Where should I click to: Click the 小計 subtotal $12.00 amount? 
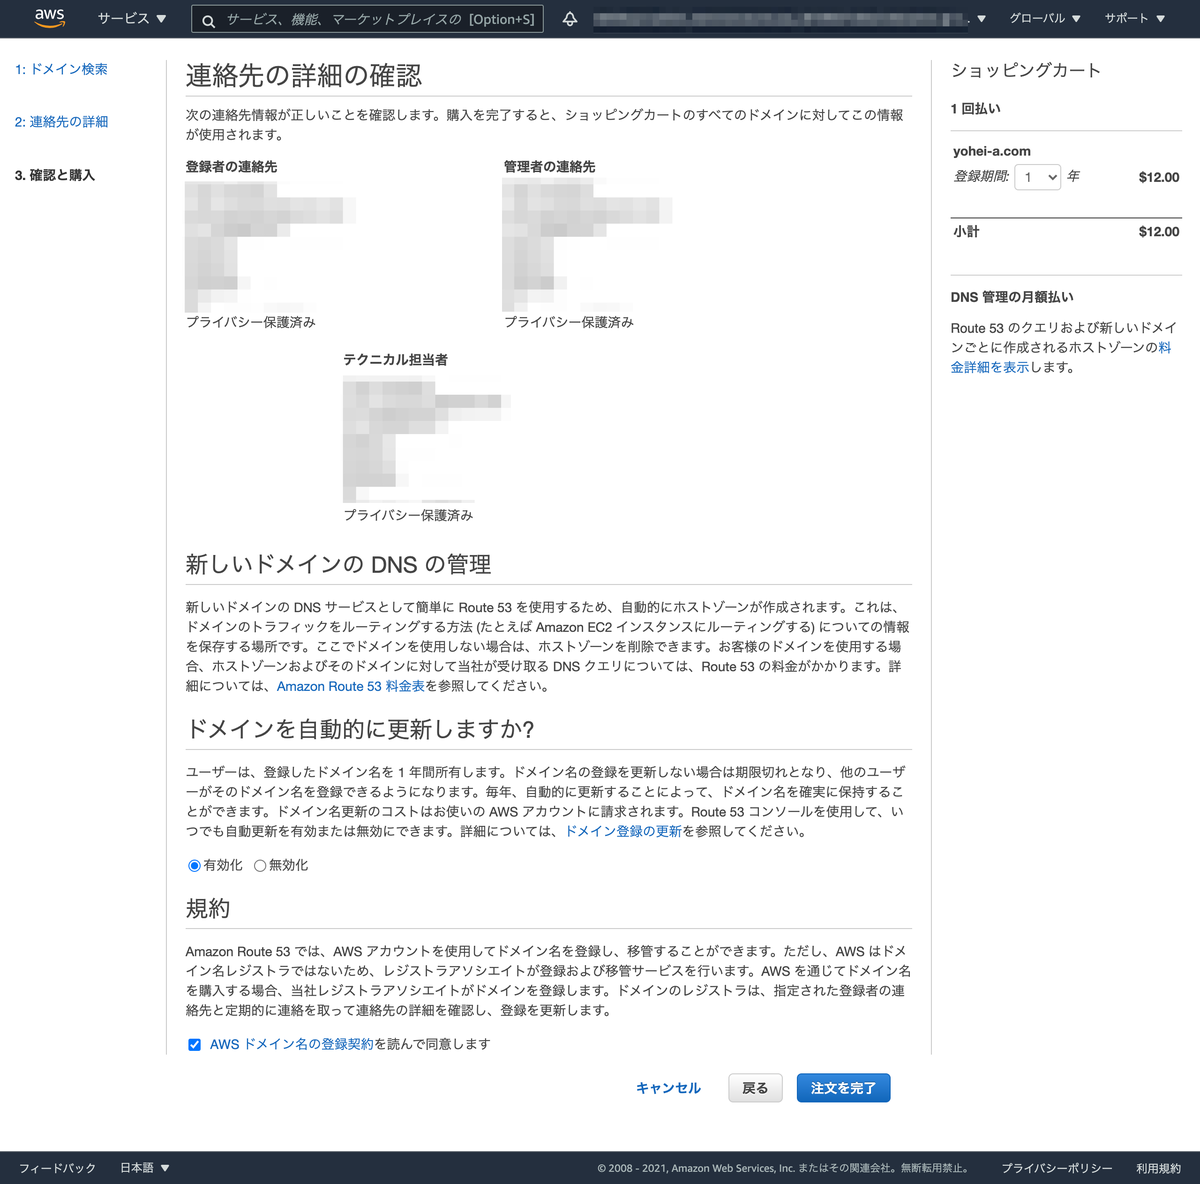1159,231
